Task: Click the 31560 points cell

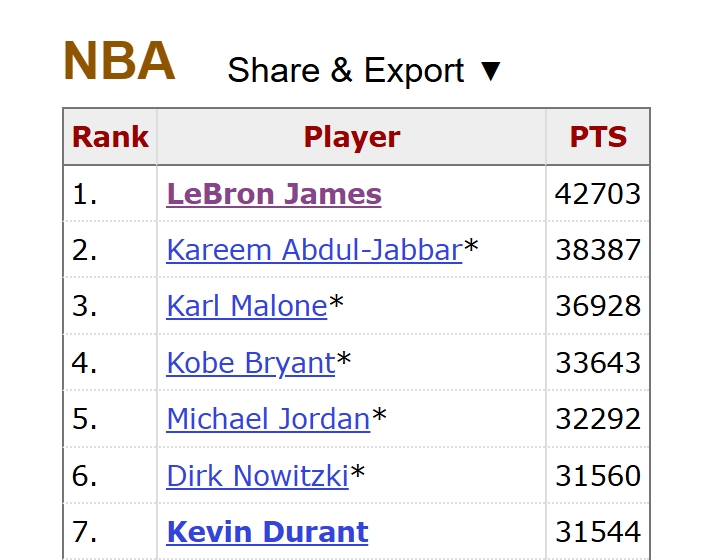Action: coord(598,475)
